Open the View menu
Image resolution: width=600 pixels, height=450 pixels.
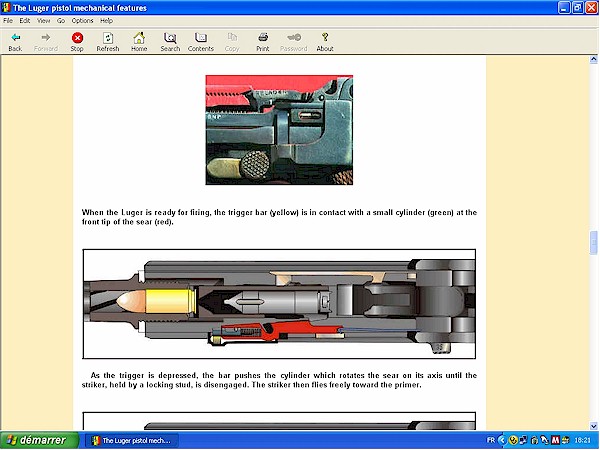pos(43,21)
